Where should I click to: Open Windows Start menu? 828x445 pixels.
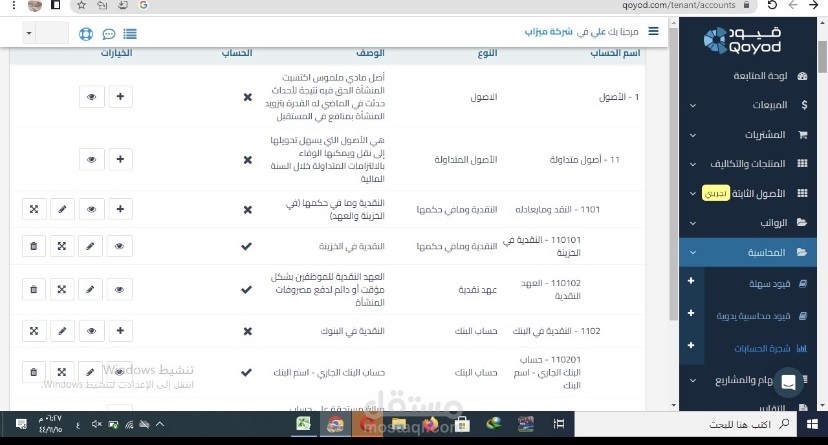click(x=812, y=424)
